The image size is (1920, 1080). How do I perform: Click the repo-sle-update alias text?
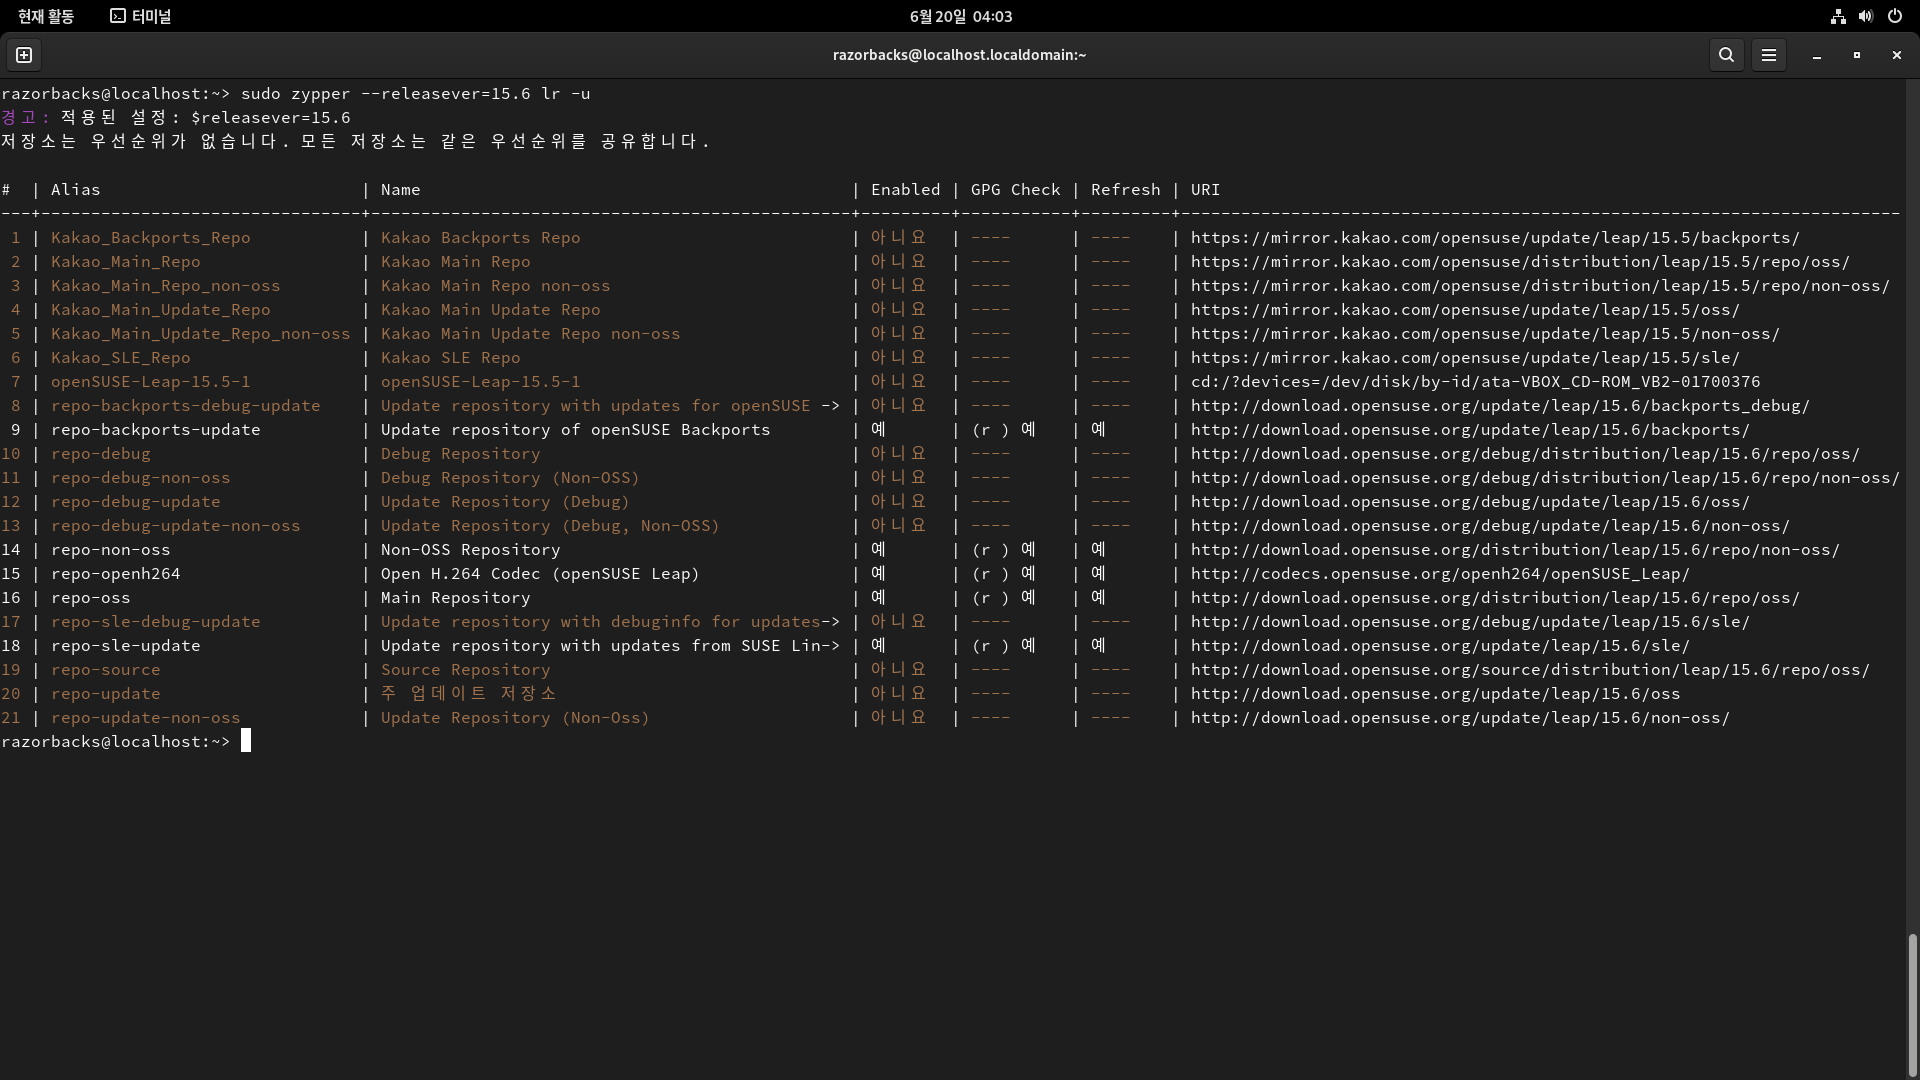[x=126, y=646]
